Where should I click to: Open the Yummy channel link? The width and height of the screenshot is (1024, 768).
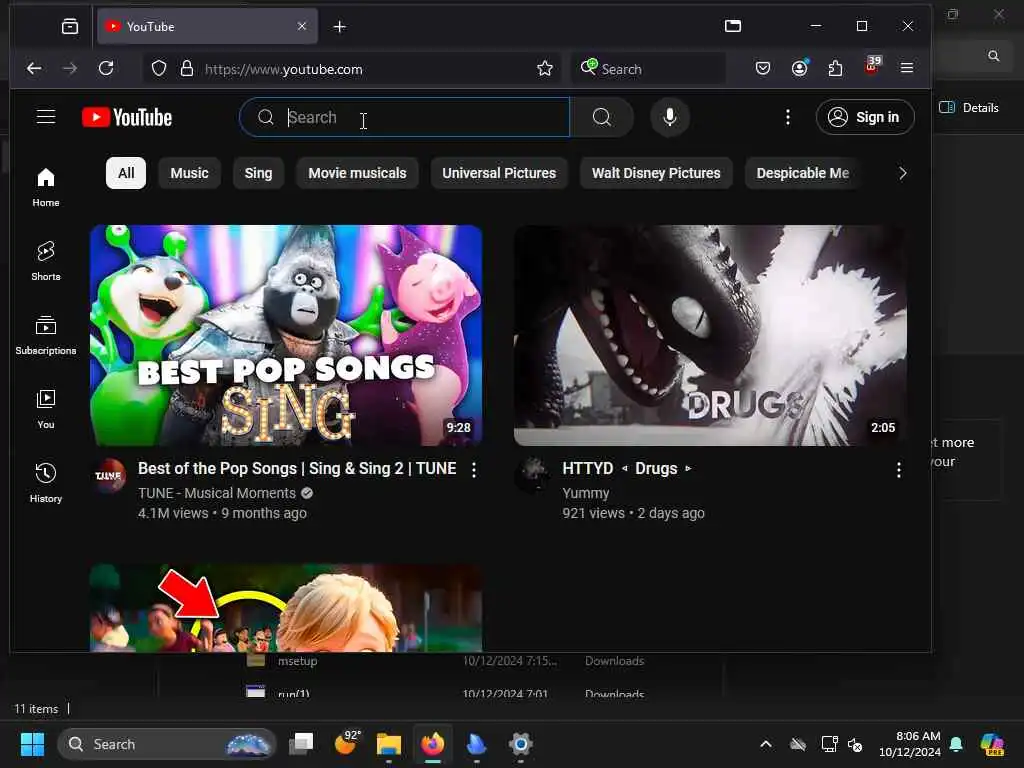coord(586,493)
